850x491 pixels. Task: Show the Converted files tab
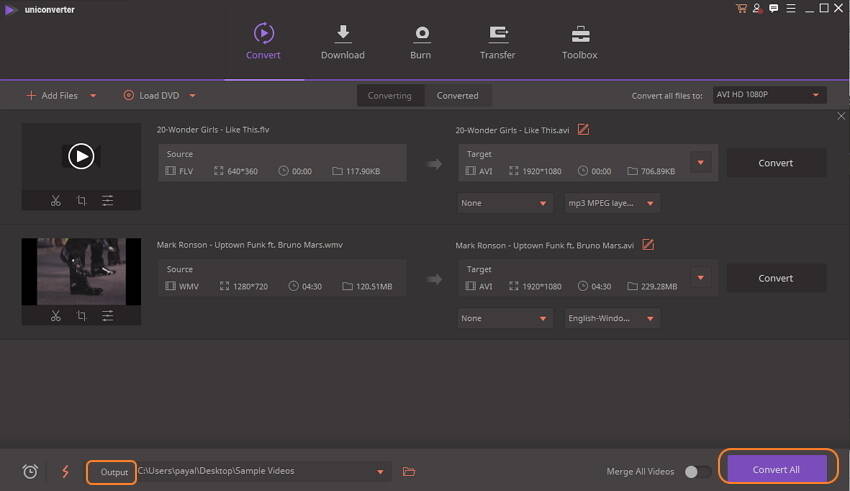tap(458, 96)
